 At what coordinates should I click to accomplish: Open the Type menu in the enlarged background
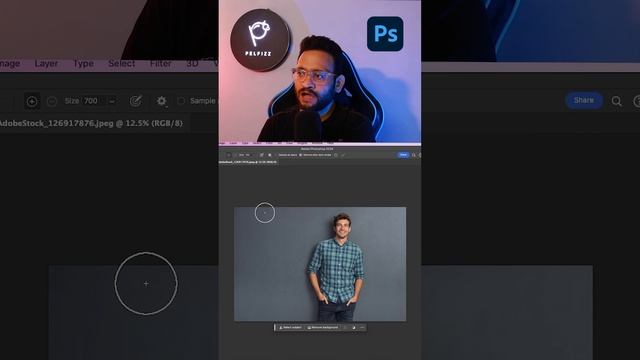[83, 64]
